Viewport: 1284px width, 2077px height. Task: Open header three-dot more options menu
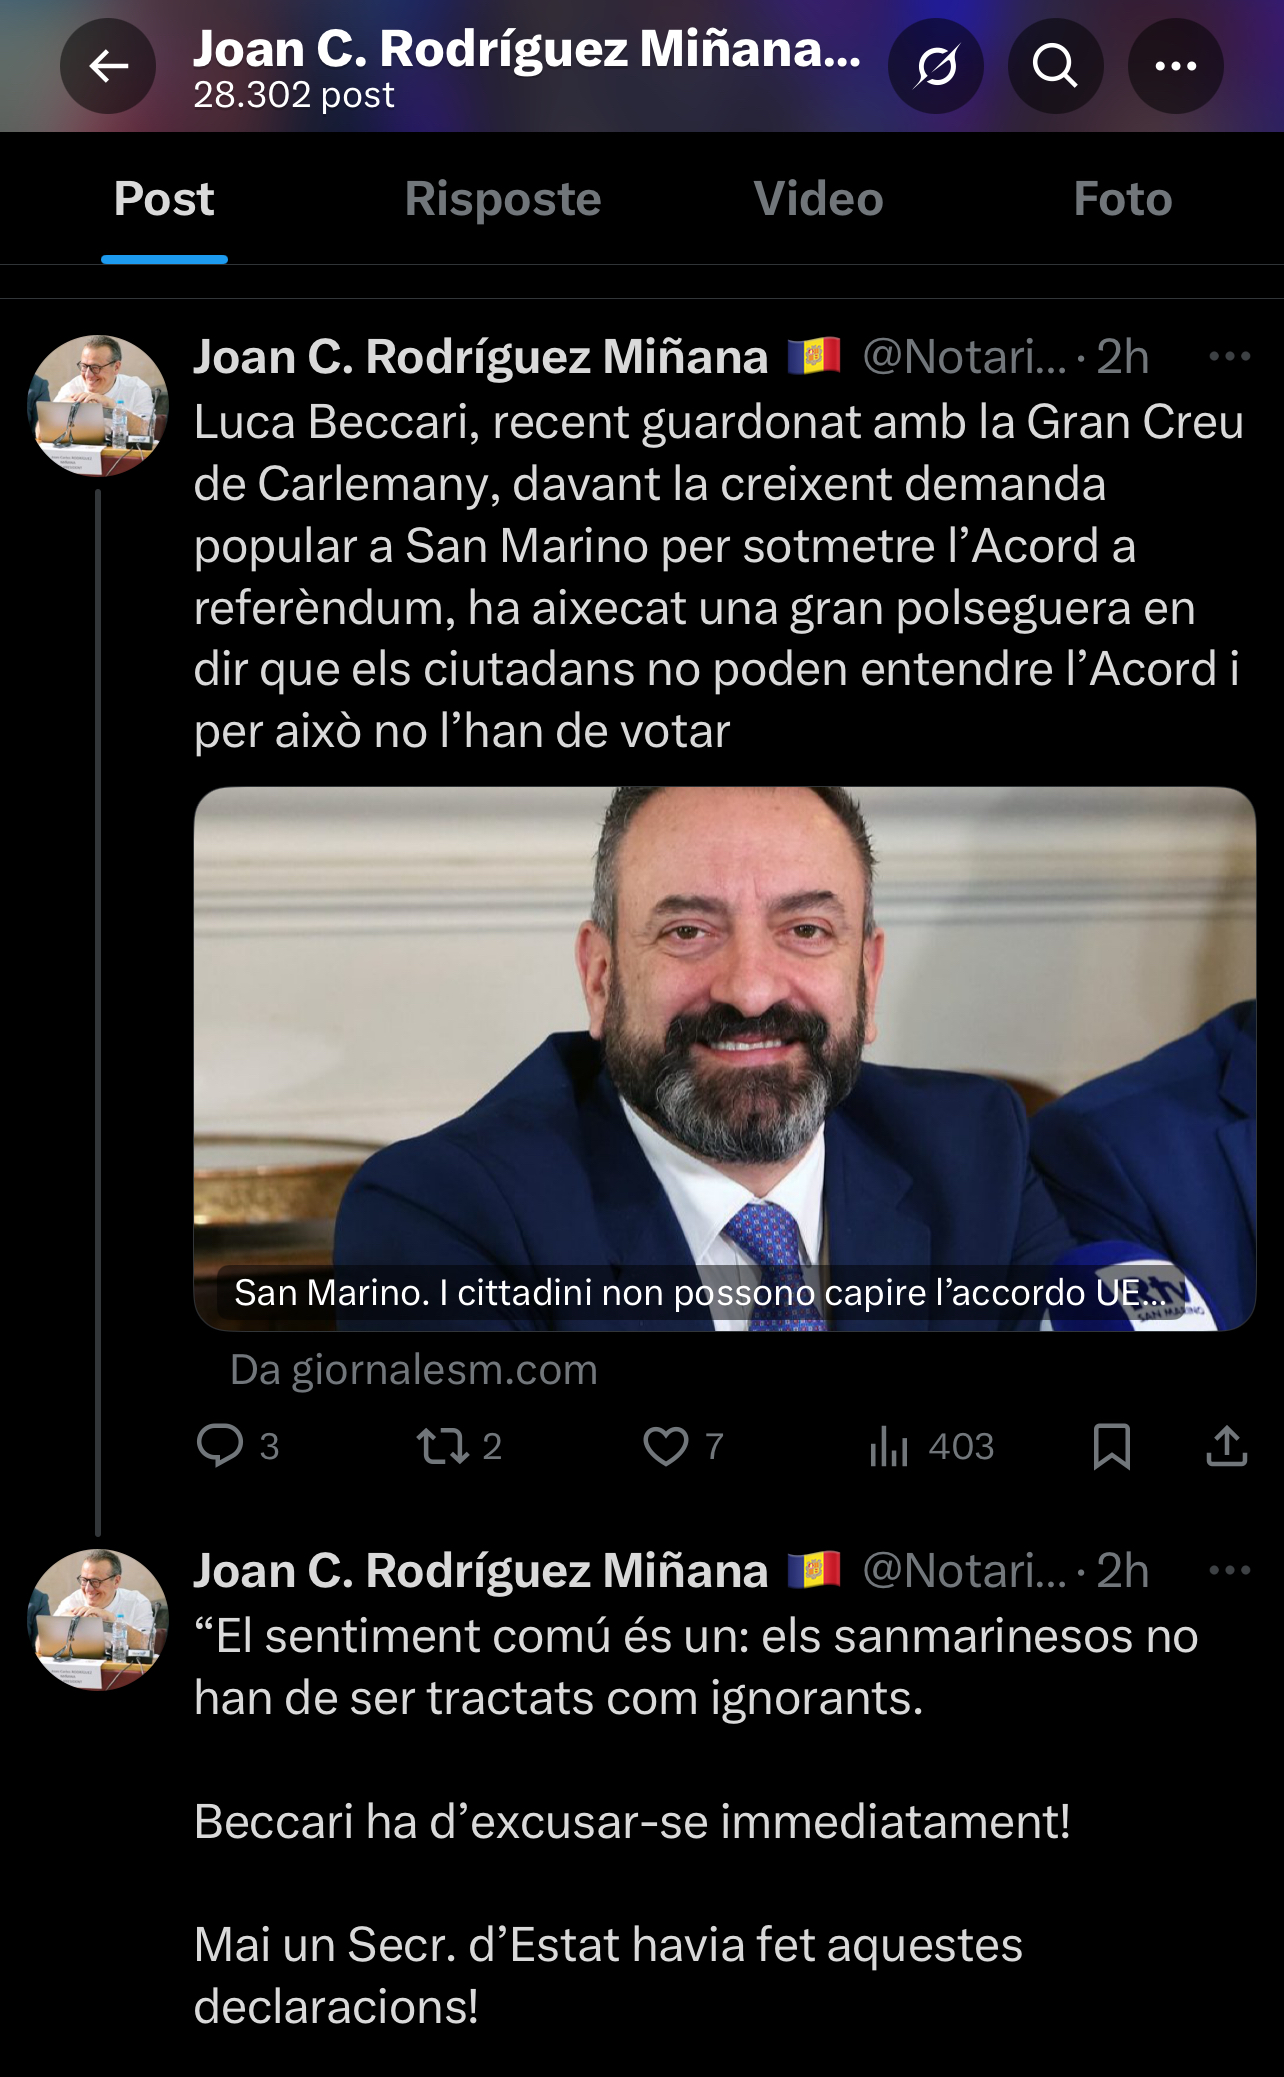pyautogui.click(x=1175, y=66)
